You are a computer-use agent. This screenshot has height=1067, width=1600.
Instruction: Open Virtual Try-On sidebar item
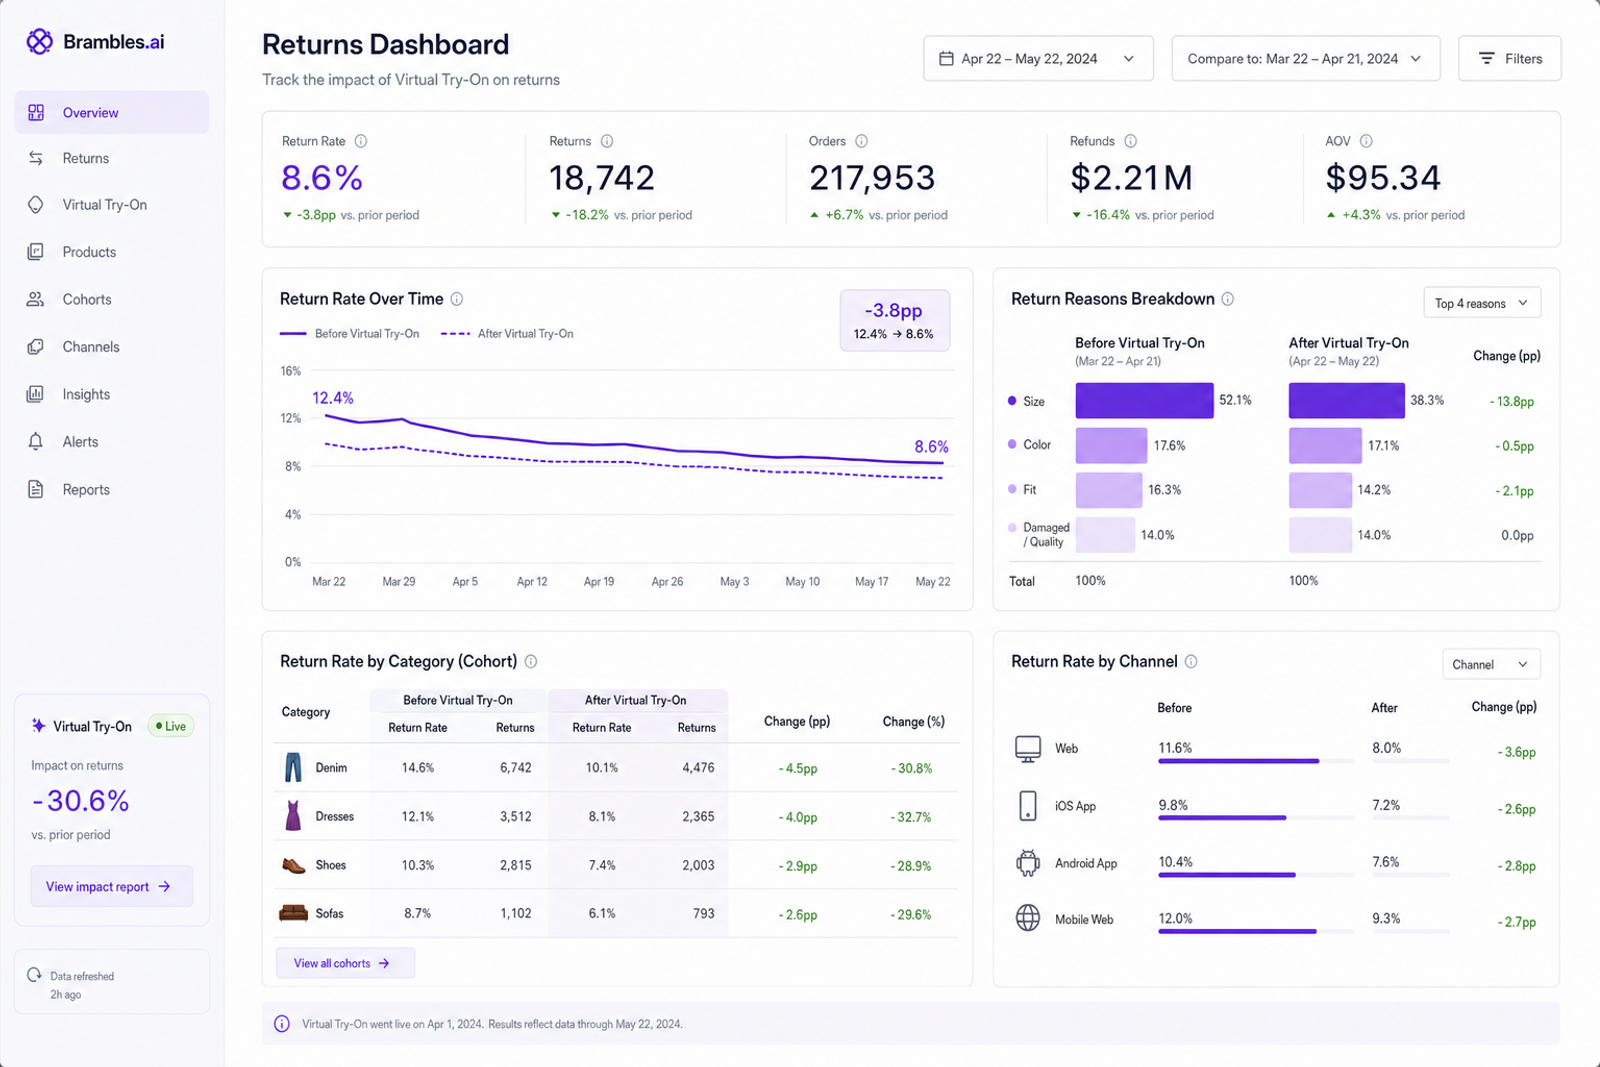click(112, 205)
